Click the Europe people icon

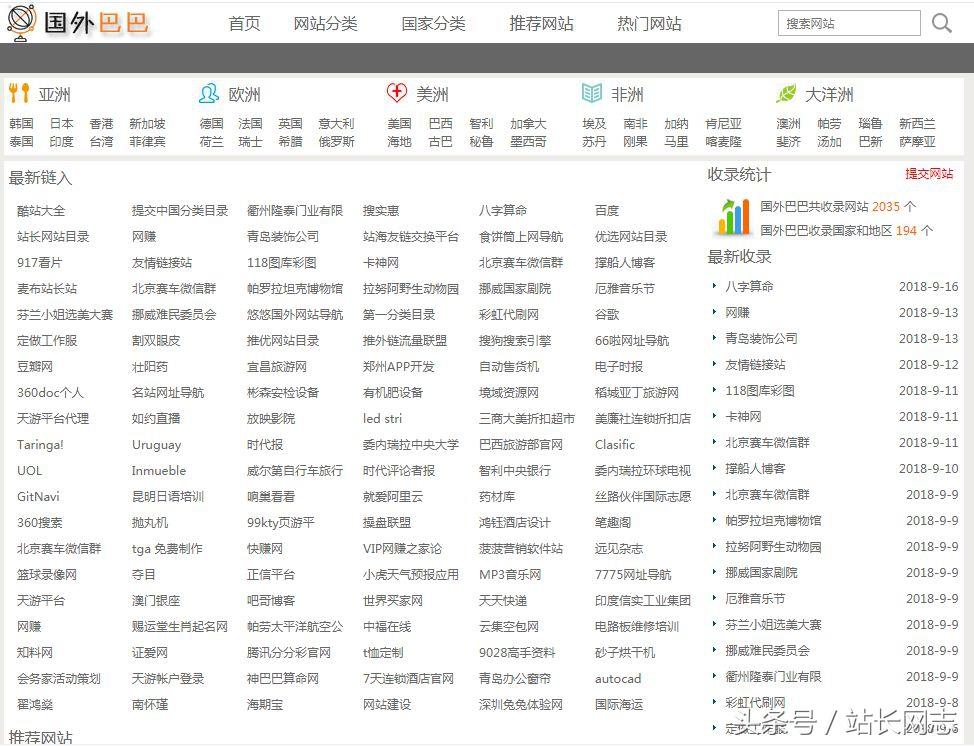pos(209,94)
